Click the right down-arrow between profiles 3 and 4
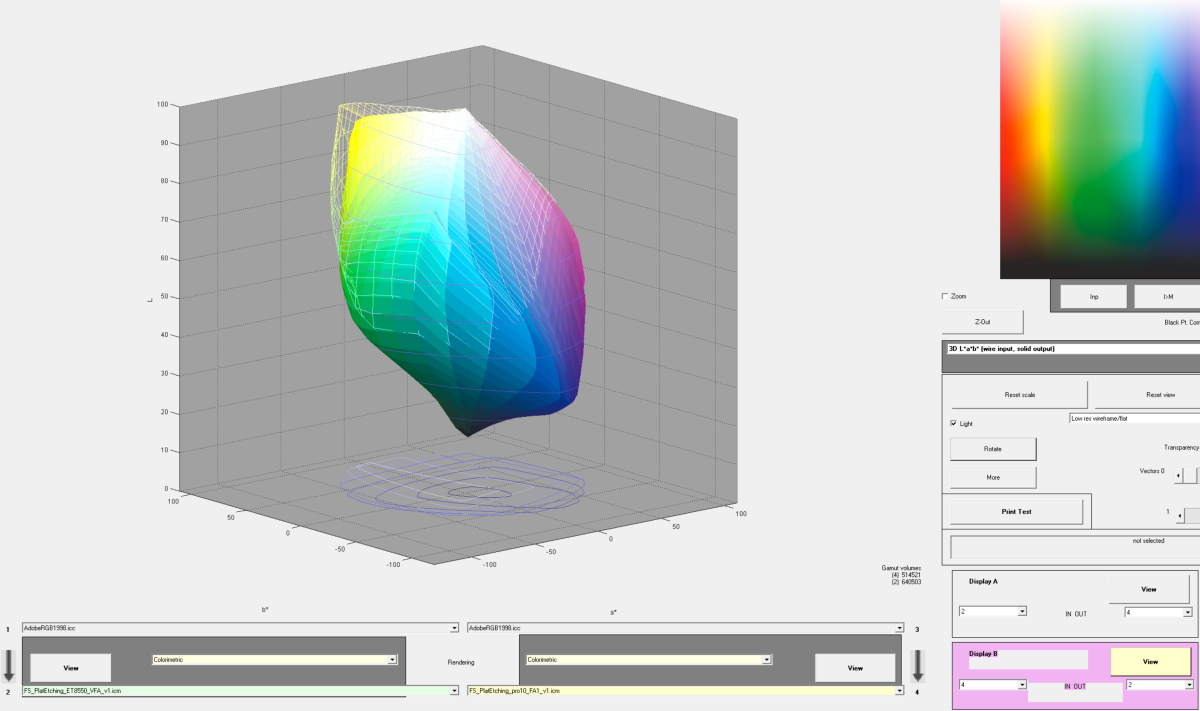This screenshot has height=711, width=1200. (x=918, y=665)
